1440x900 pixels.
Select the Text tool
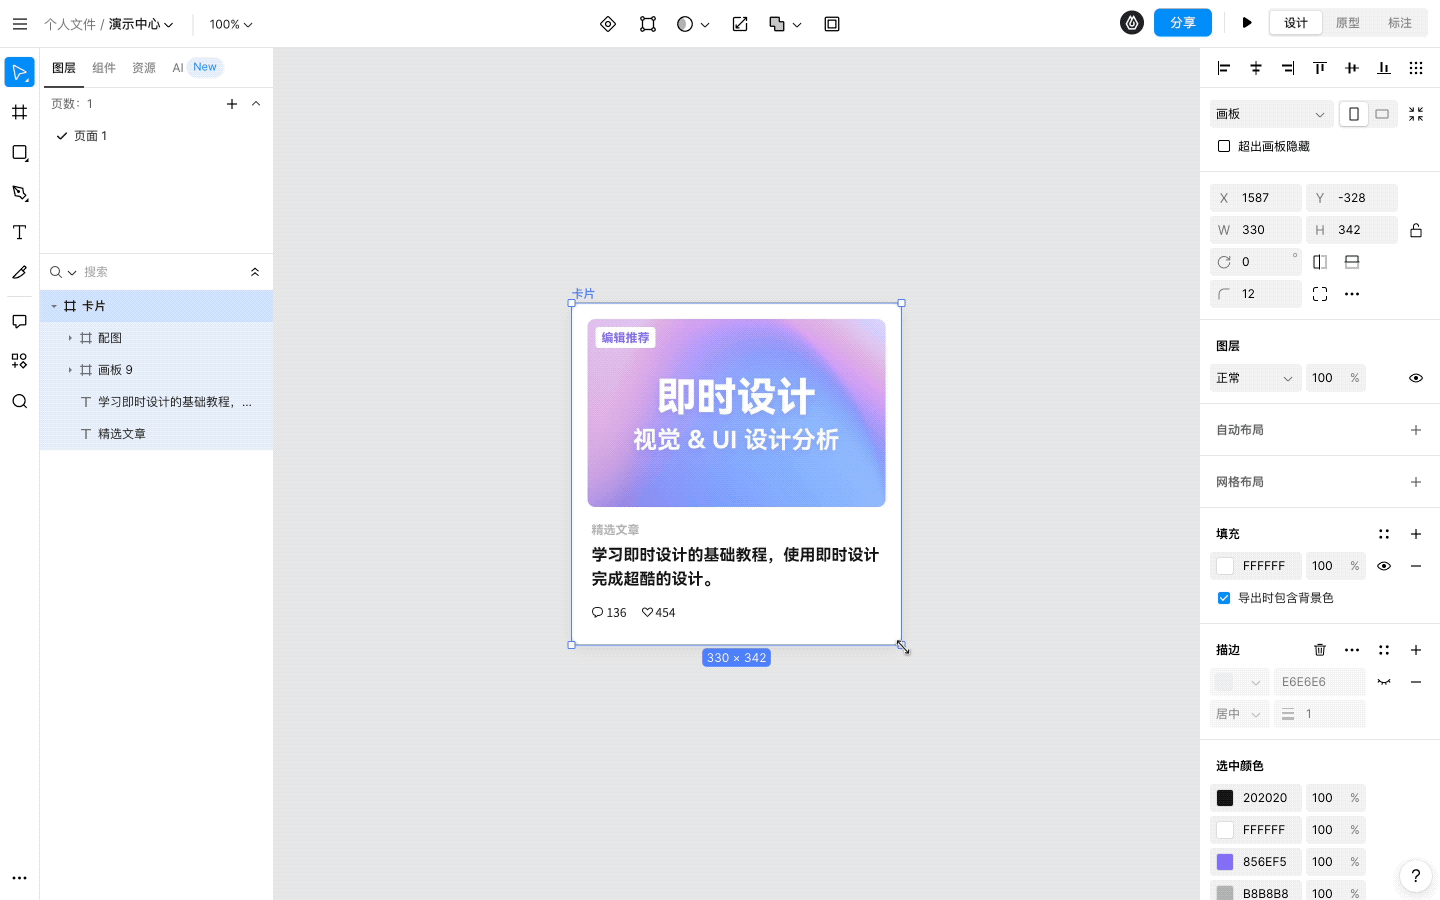click(19, 232)
